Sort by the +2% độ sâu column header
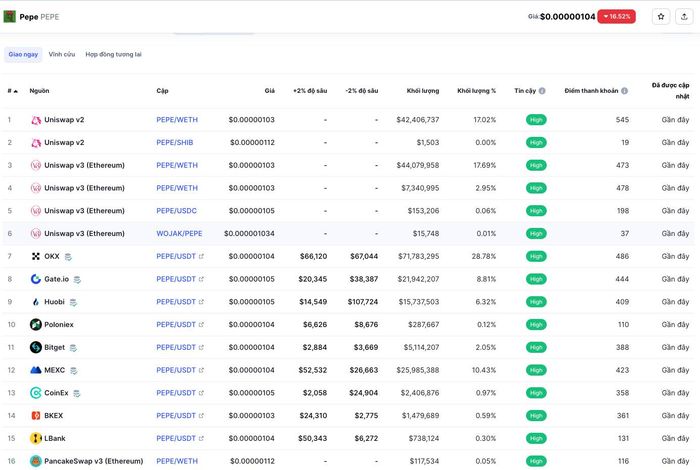This screenshot has width=700, height=470. coord(310,91)
